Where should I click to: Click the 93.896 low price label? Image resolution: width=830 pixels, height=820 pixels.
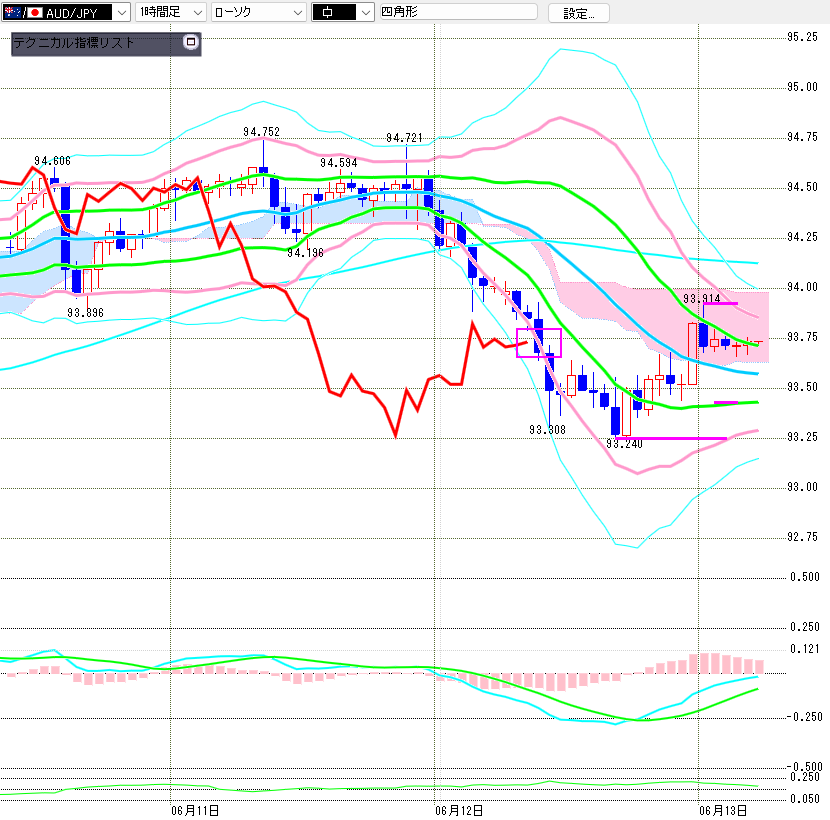click(85, 313)
